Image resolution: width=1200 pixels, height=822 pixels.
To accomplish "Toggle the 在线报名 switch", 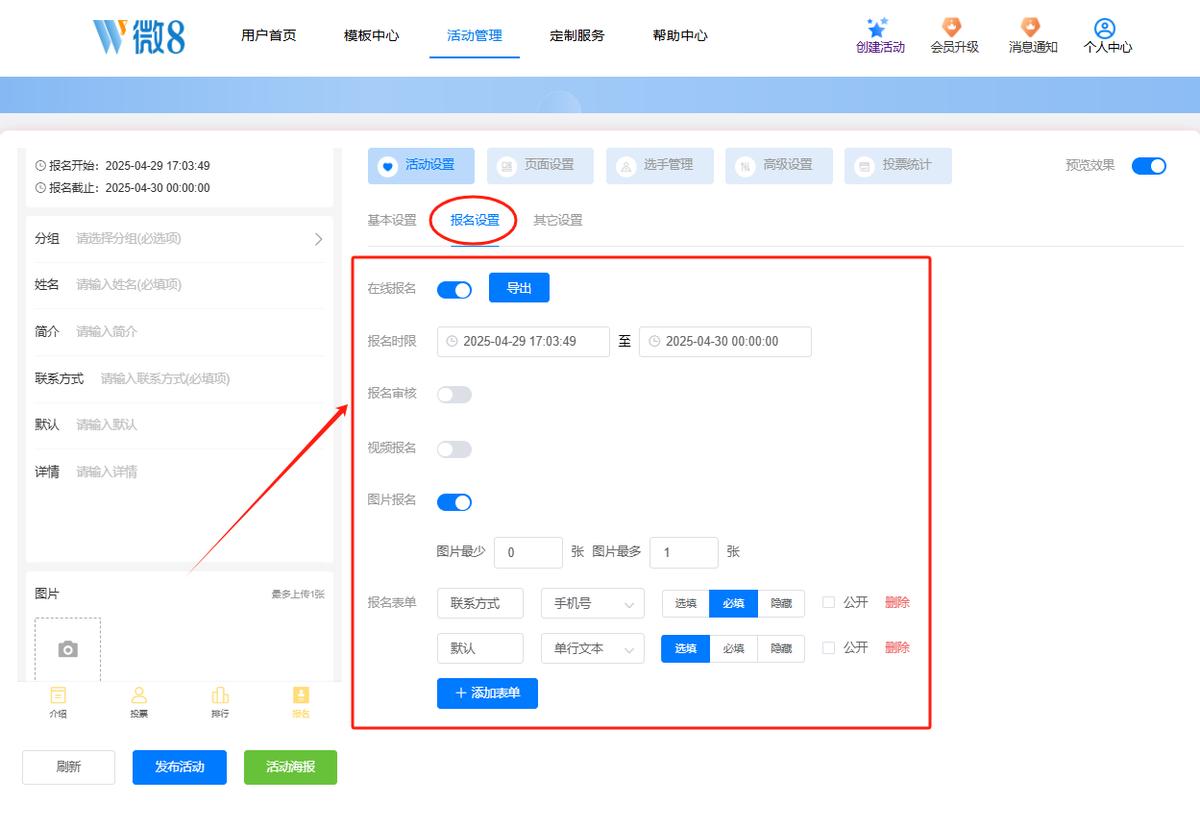I will coord(454,289).
